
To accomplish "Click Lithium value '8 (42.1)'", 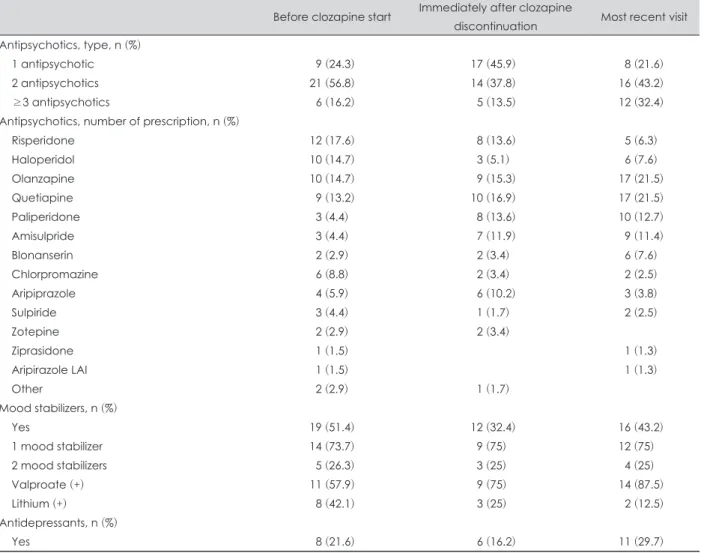I will [x=335, y=504].
